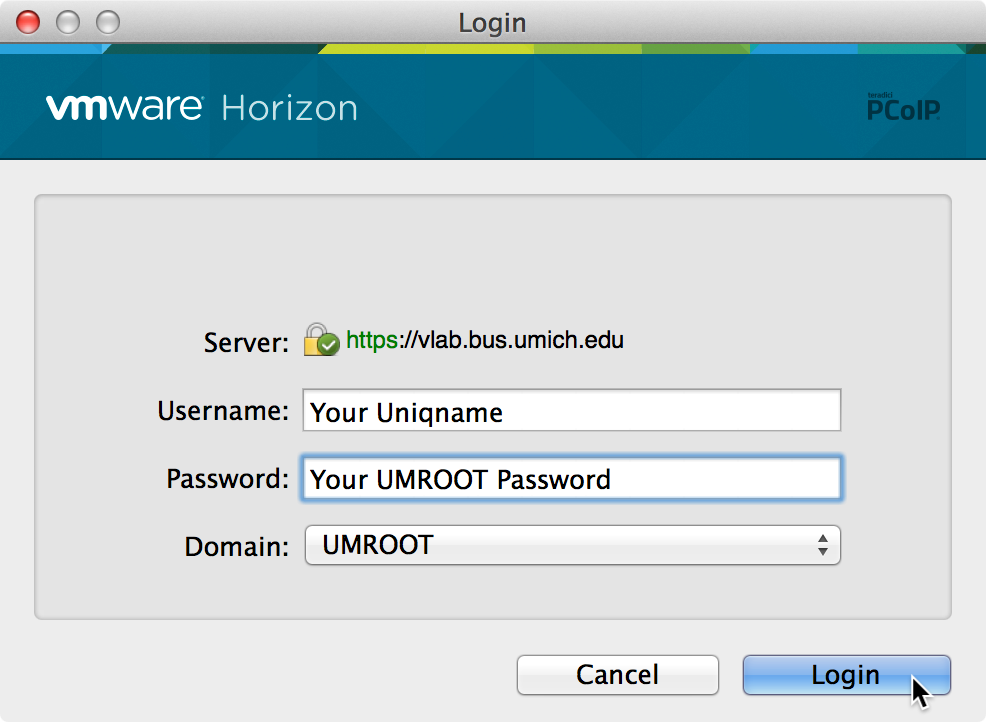Screen dimensions: 986x722
Task: Focus the Password input field
Action: click(x=571, y=479)
